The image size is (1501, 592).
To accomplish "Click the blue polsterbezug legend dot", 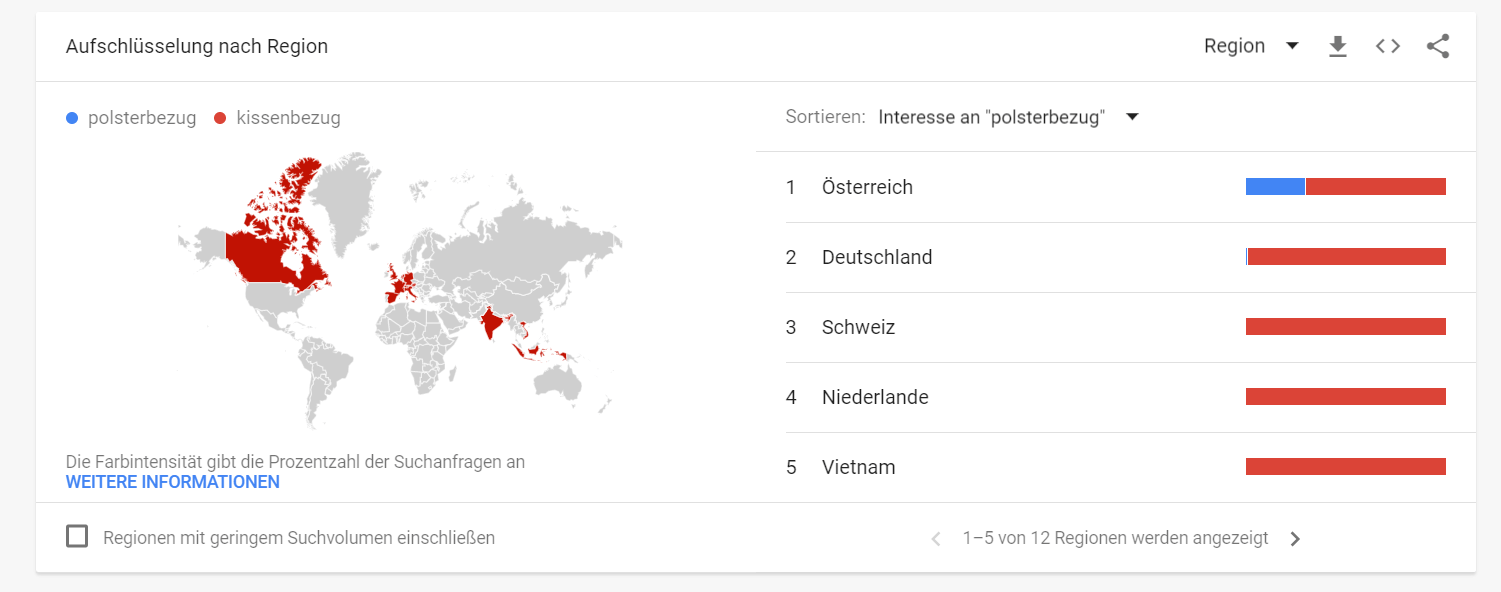I will (x=72, y=118).
